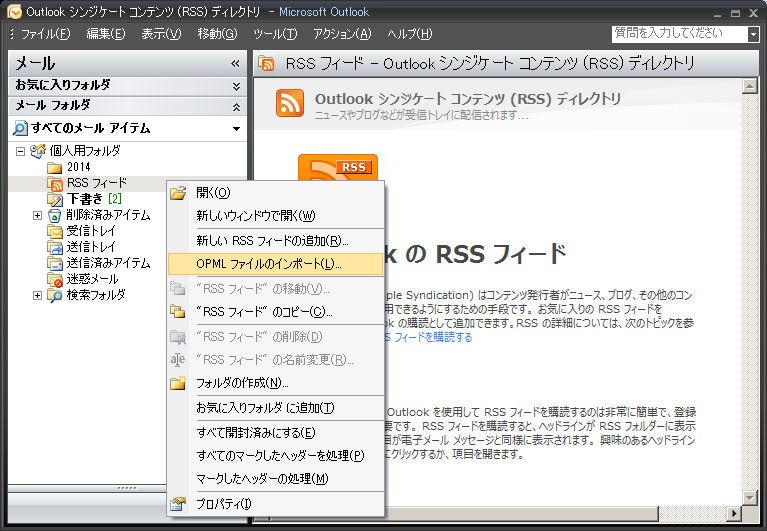Expand the 削除済みアイテム tree node
Screen dimensions: 767x531
[x=37, y=215]
